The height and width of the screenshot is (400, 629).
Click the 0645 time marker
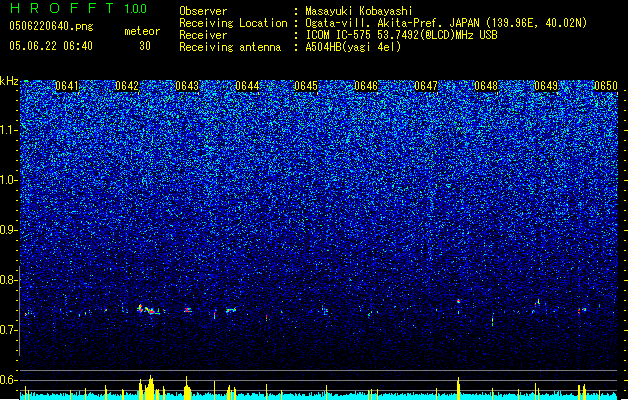(x=306, y=86)
